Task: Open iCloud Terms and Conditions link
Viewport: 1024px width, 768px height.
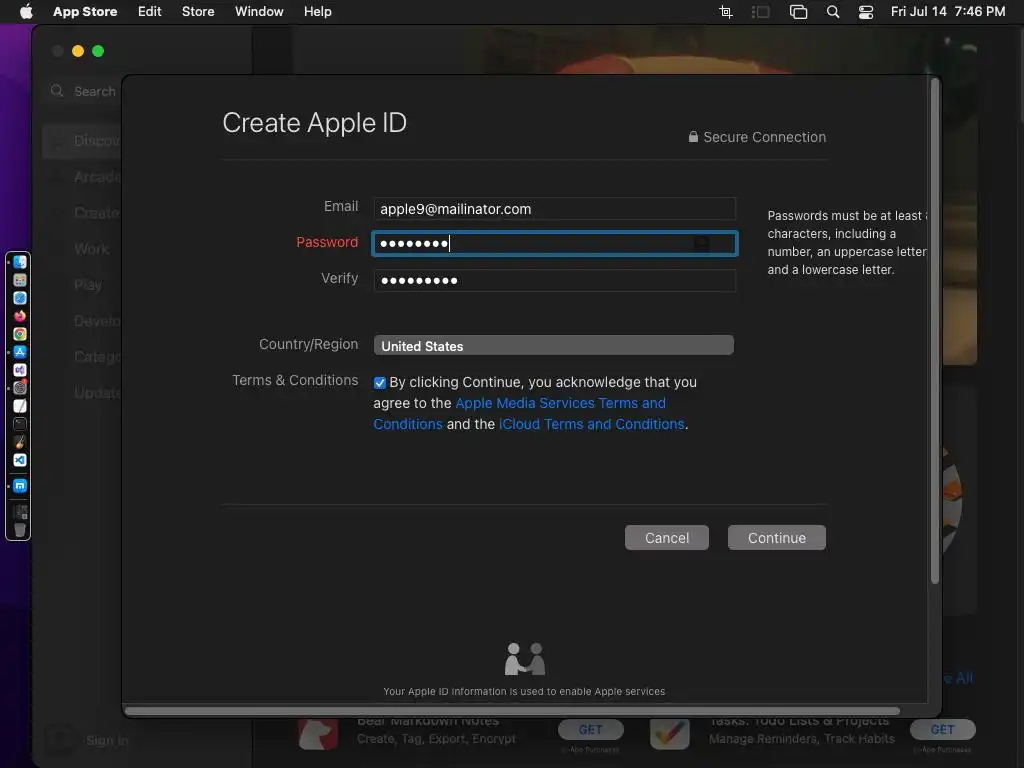Action: 592,424
